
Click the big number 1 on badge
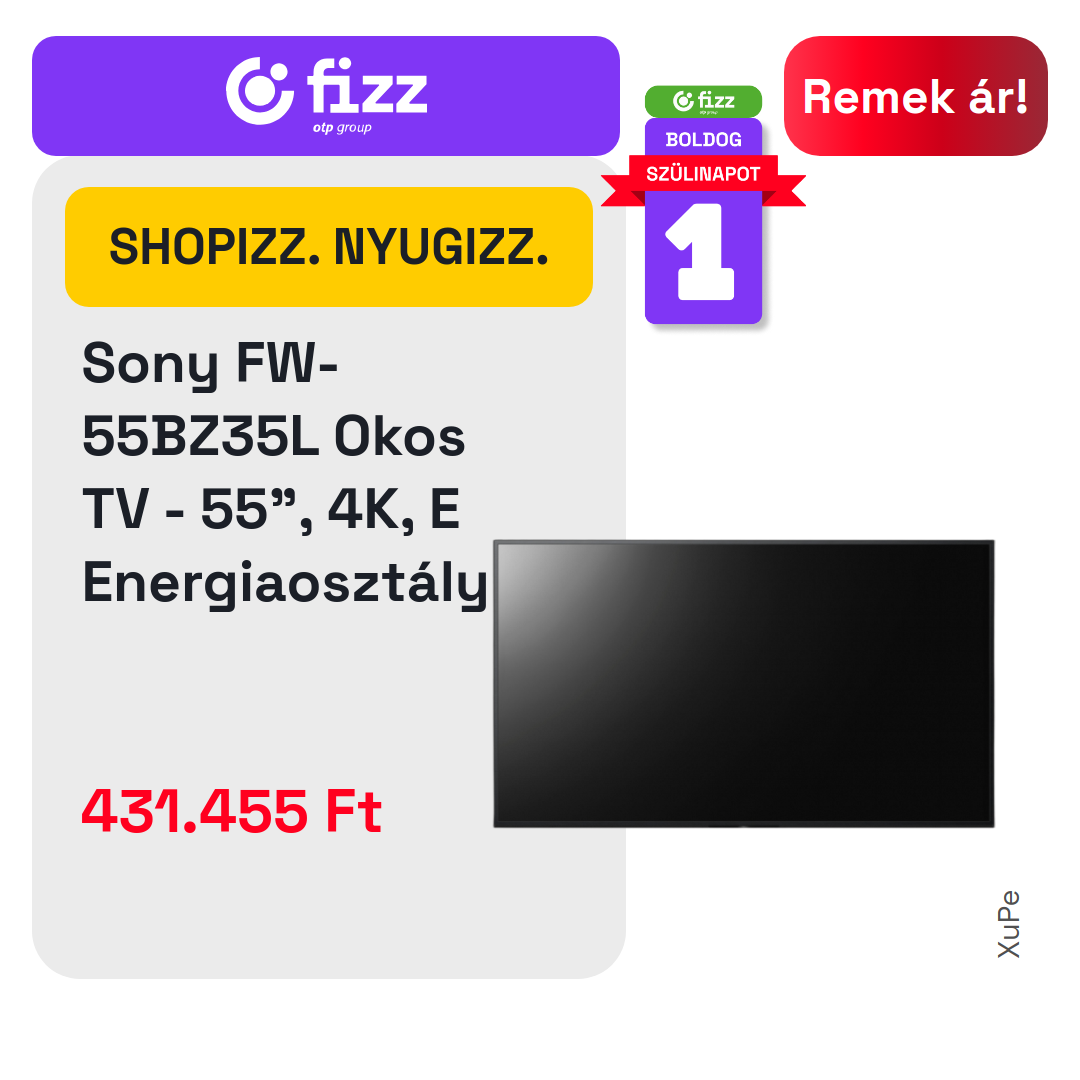[701, 251]
